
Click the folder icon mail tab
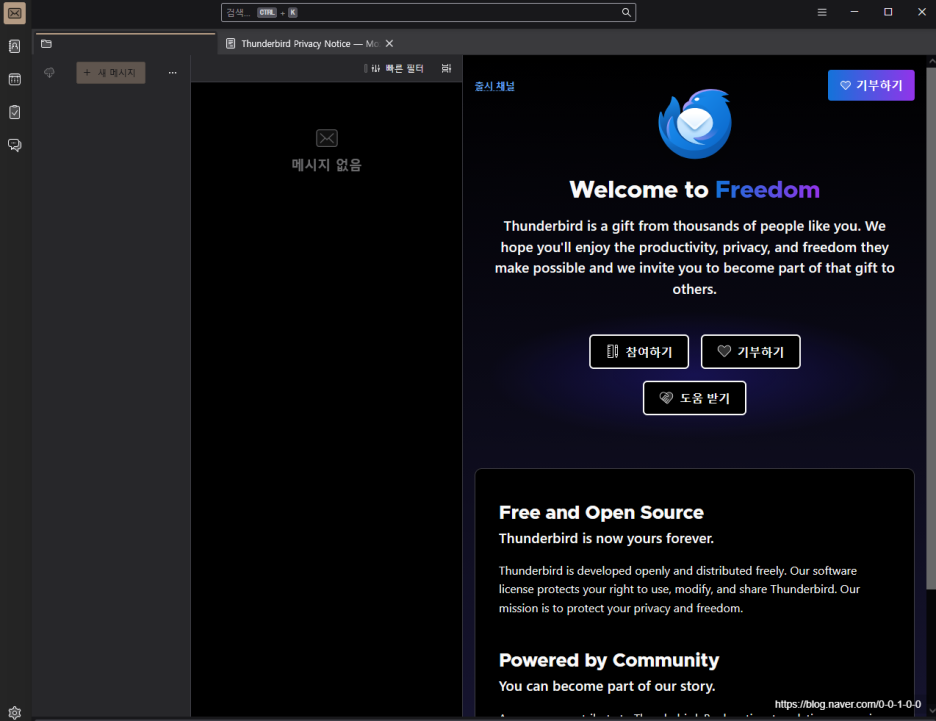pyautogui.click(x=47, y=44)
